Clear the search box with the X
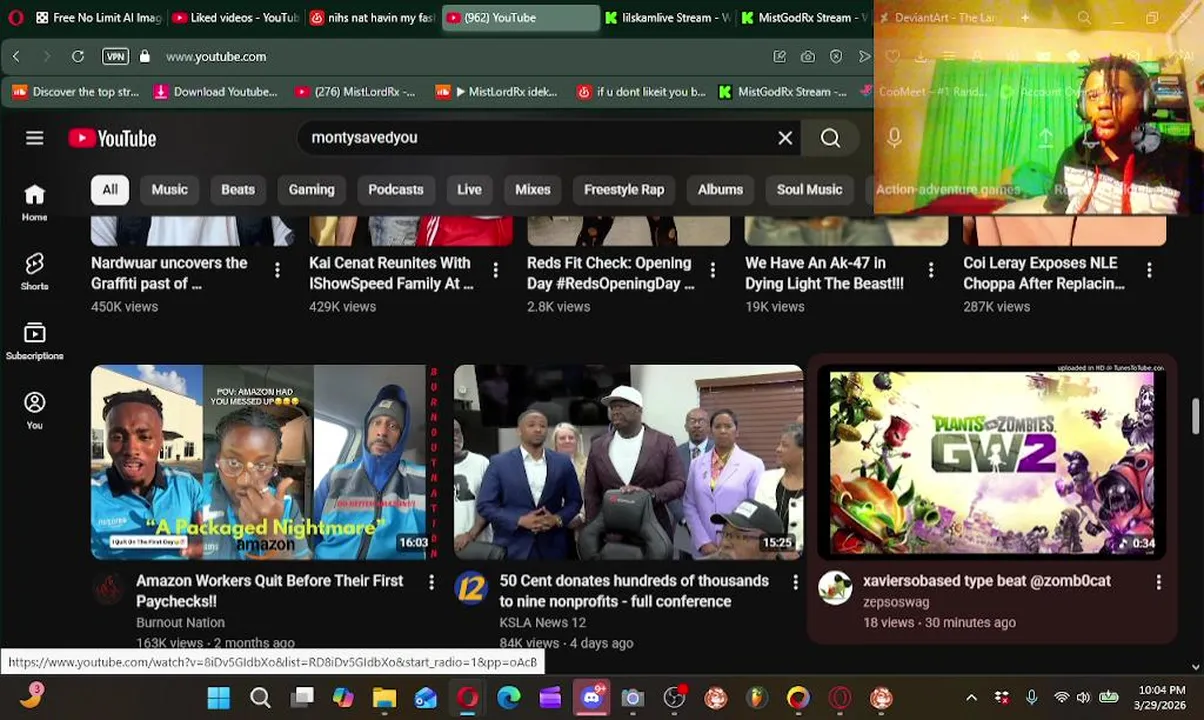Viewport: 1204px width, 720px height. [x=785, y=138]
